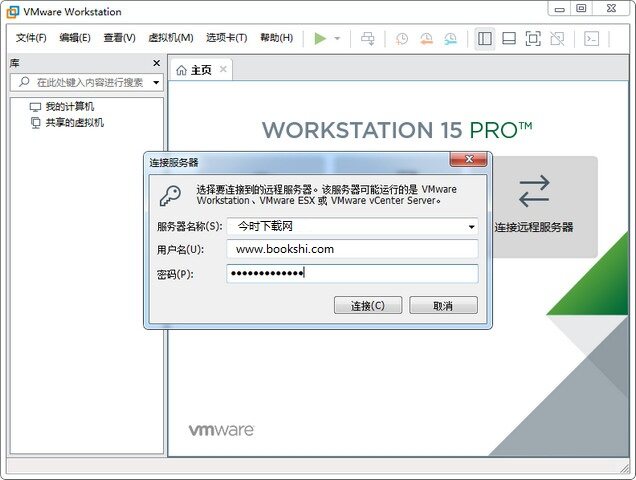Click the Revert to Snapshot icon
This screenshot has height=480, width=636.
pyautogui.click(x=426, y=39)
